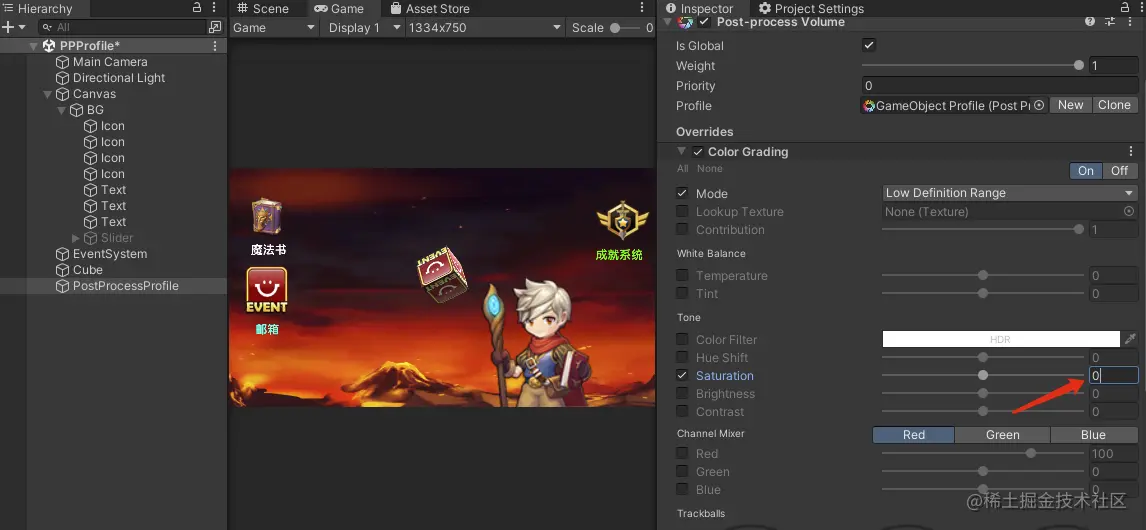Open the Game view mode dropdown
The width and height of the screenshot is (1146, 530).
click(274, 28)
